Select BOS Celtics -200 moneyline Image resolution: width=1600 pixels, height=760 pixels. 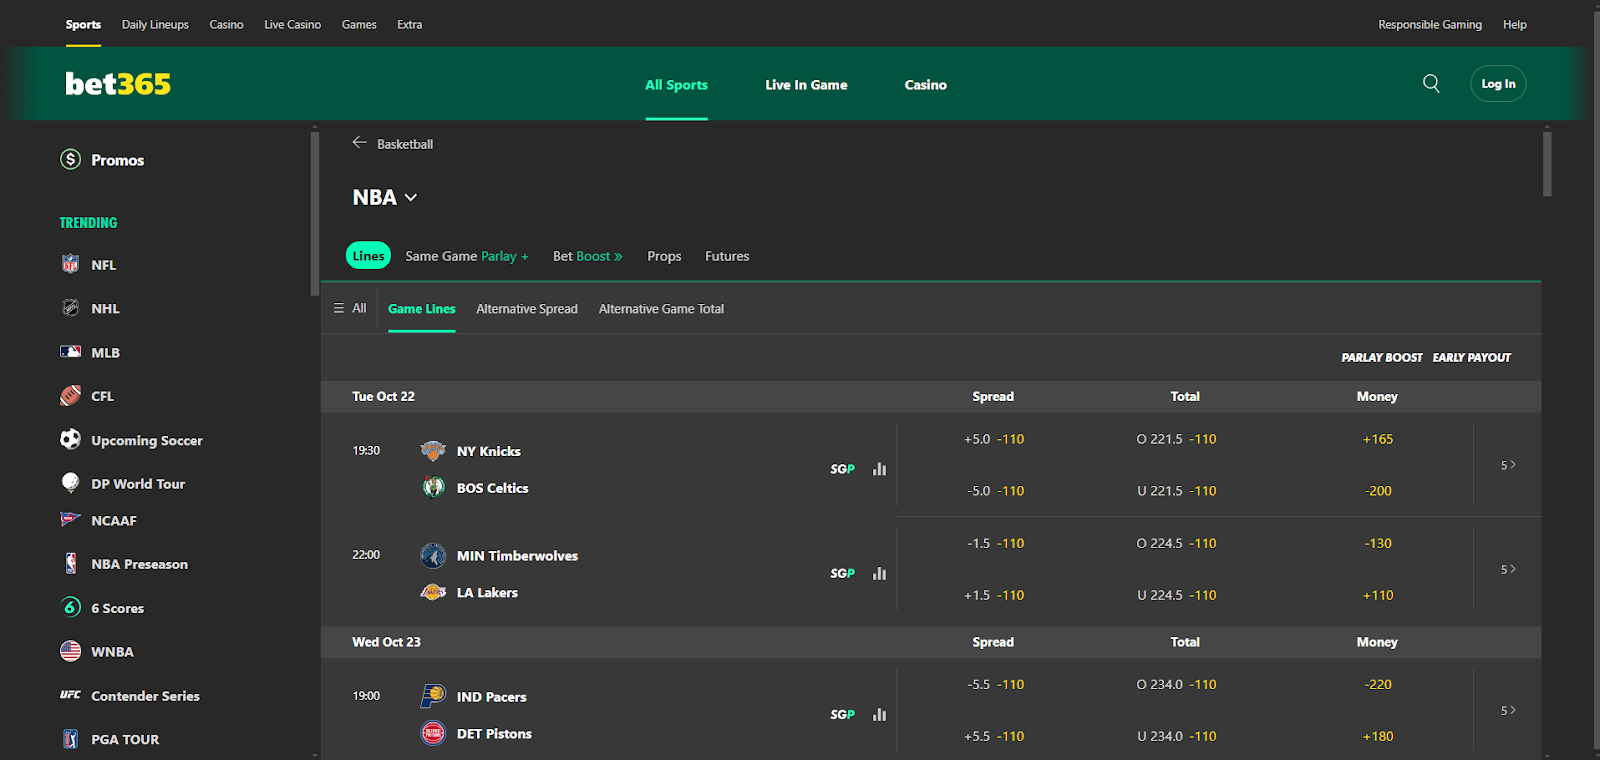pyautogui.click(x=1378, y=491)
